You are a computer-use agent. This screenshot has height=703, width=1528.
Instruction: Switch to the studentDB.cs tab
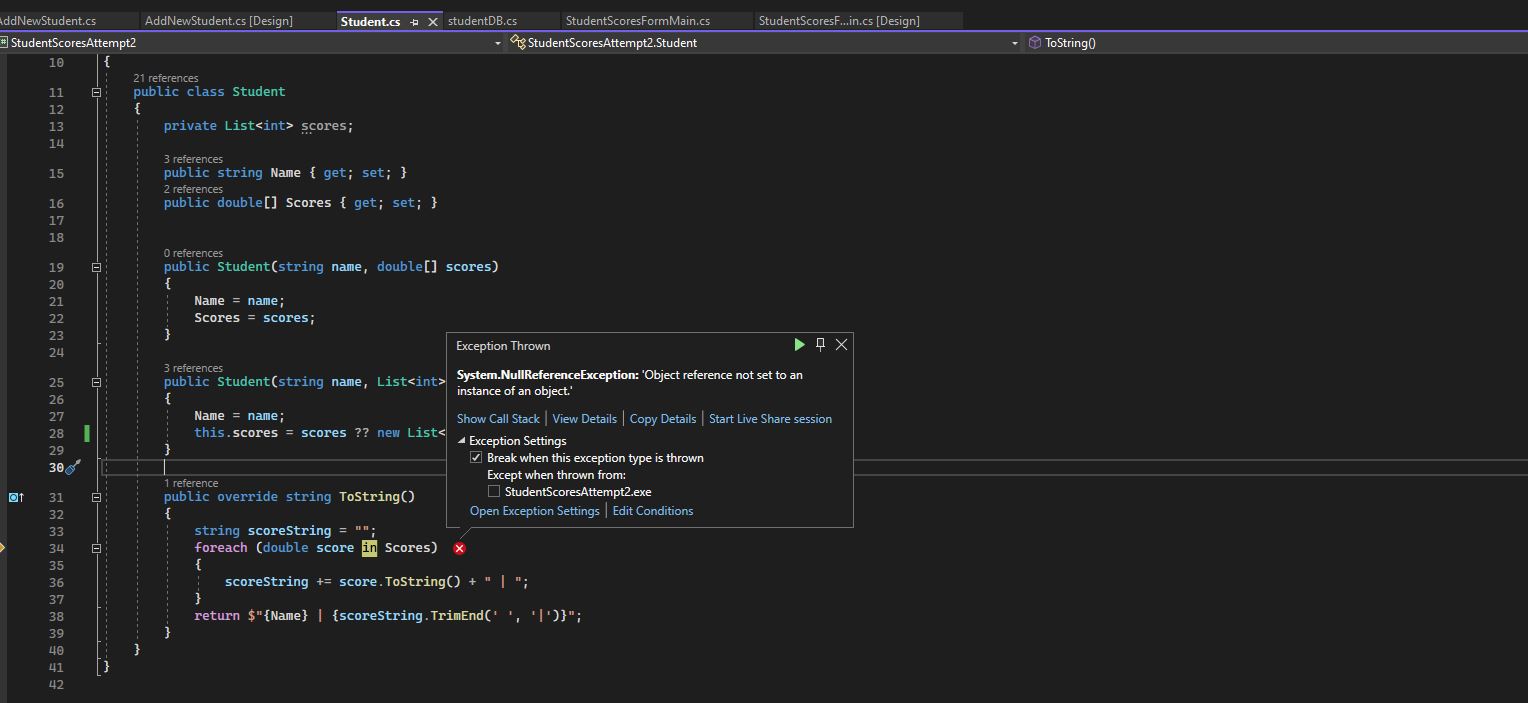coord(482,20)
